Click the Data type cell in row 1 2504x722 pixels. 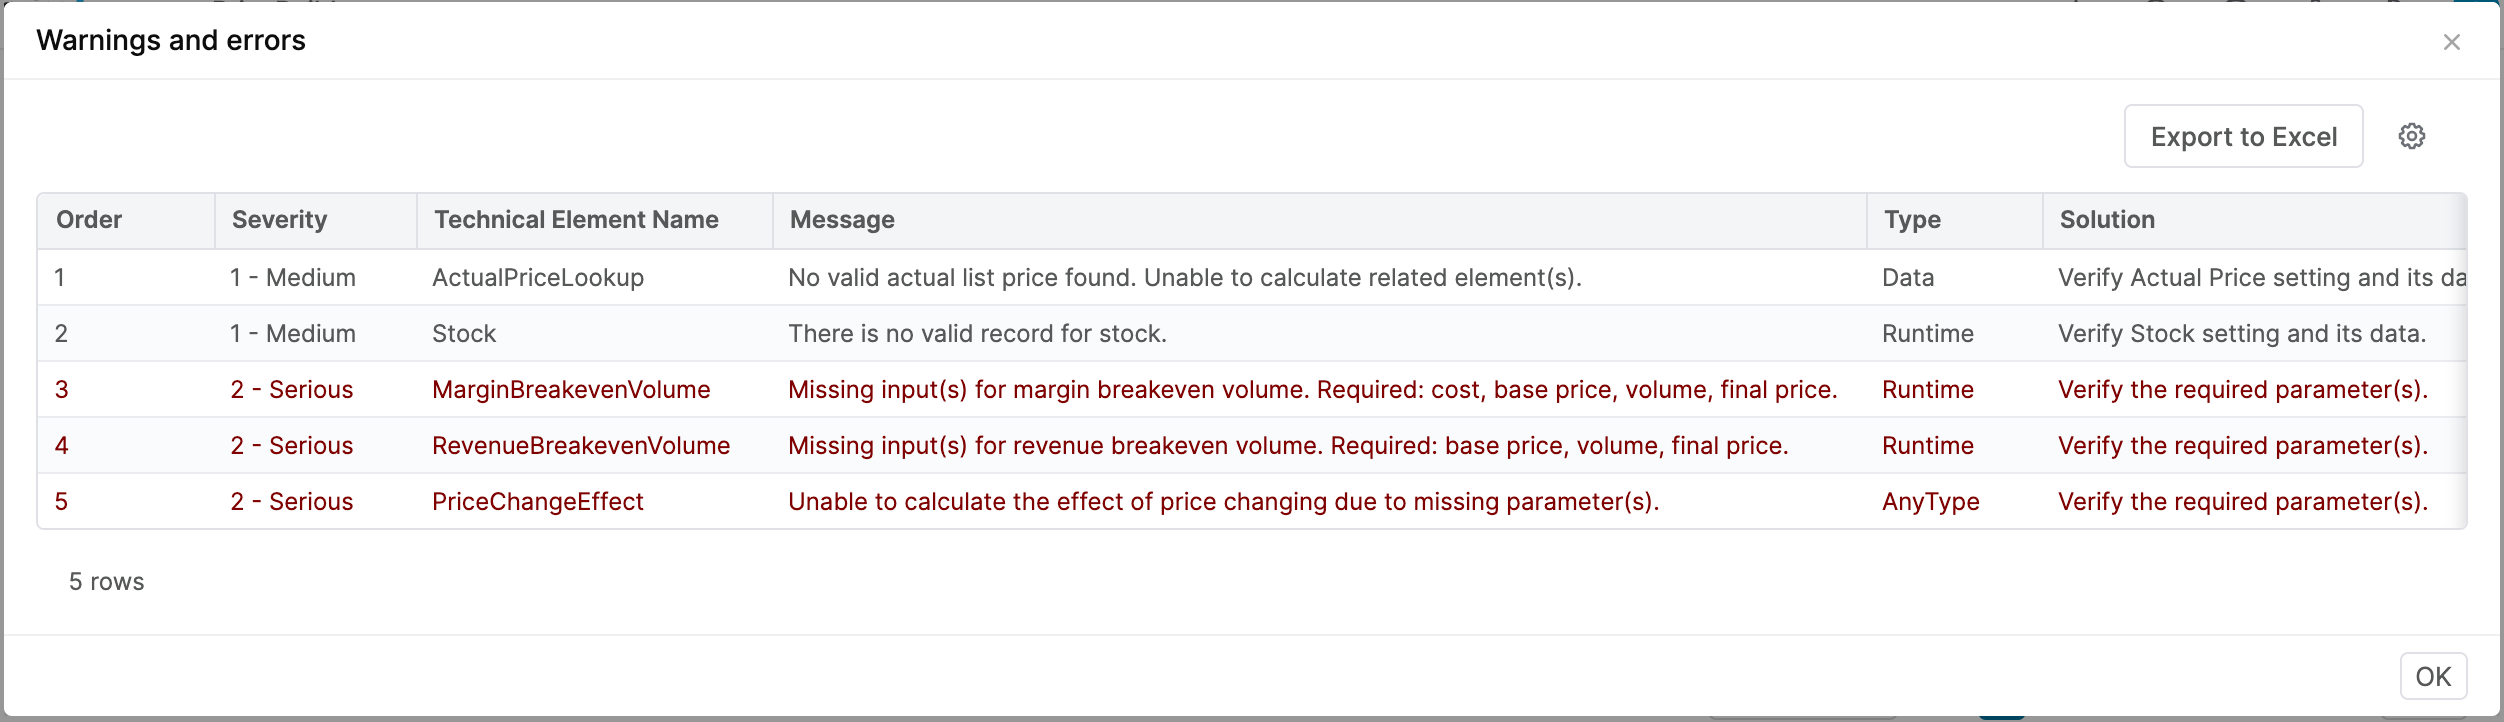click(x=1908, y=278)
